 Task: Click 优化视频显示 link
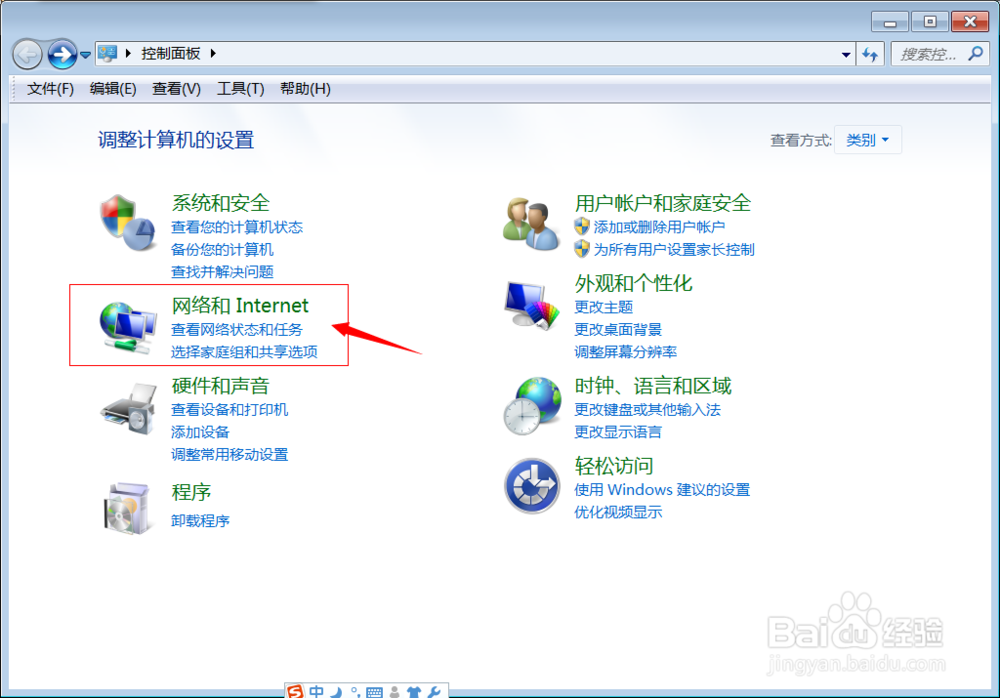[x=618, y=512]
